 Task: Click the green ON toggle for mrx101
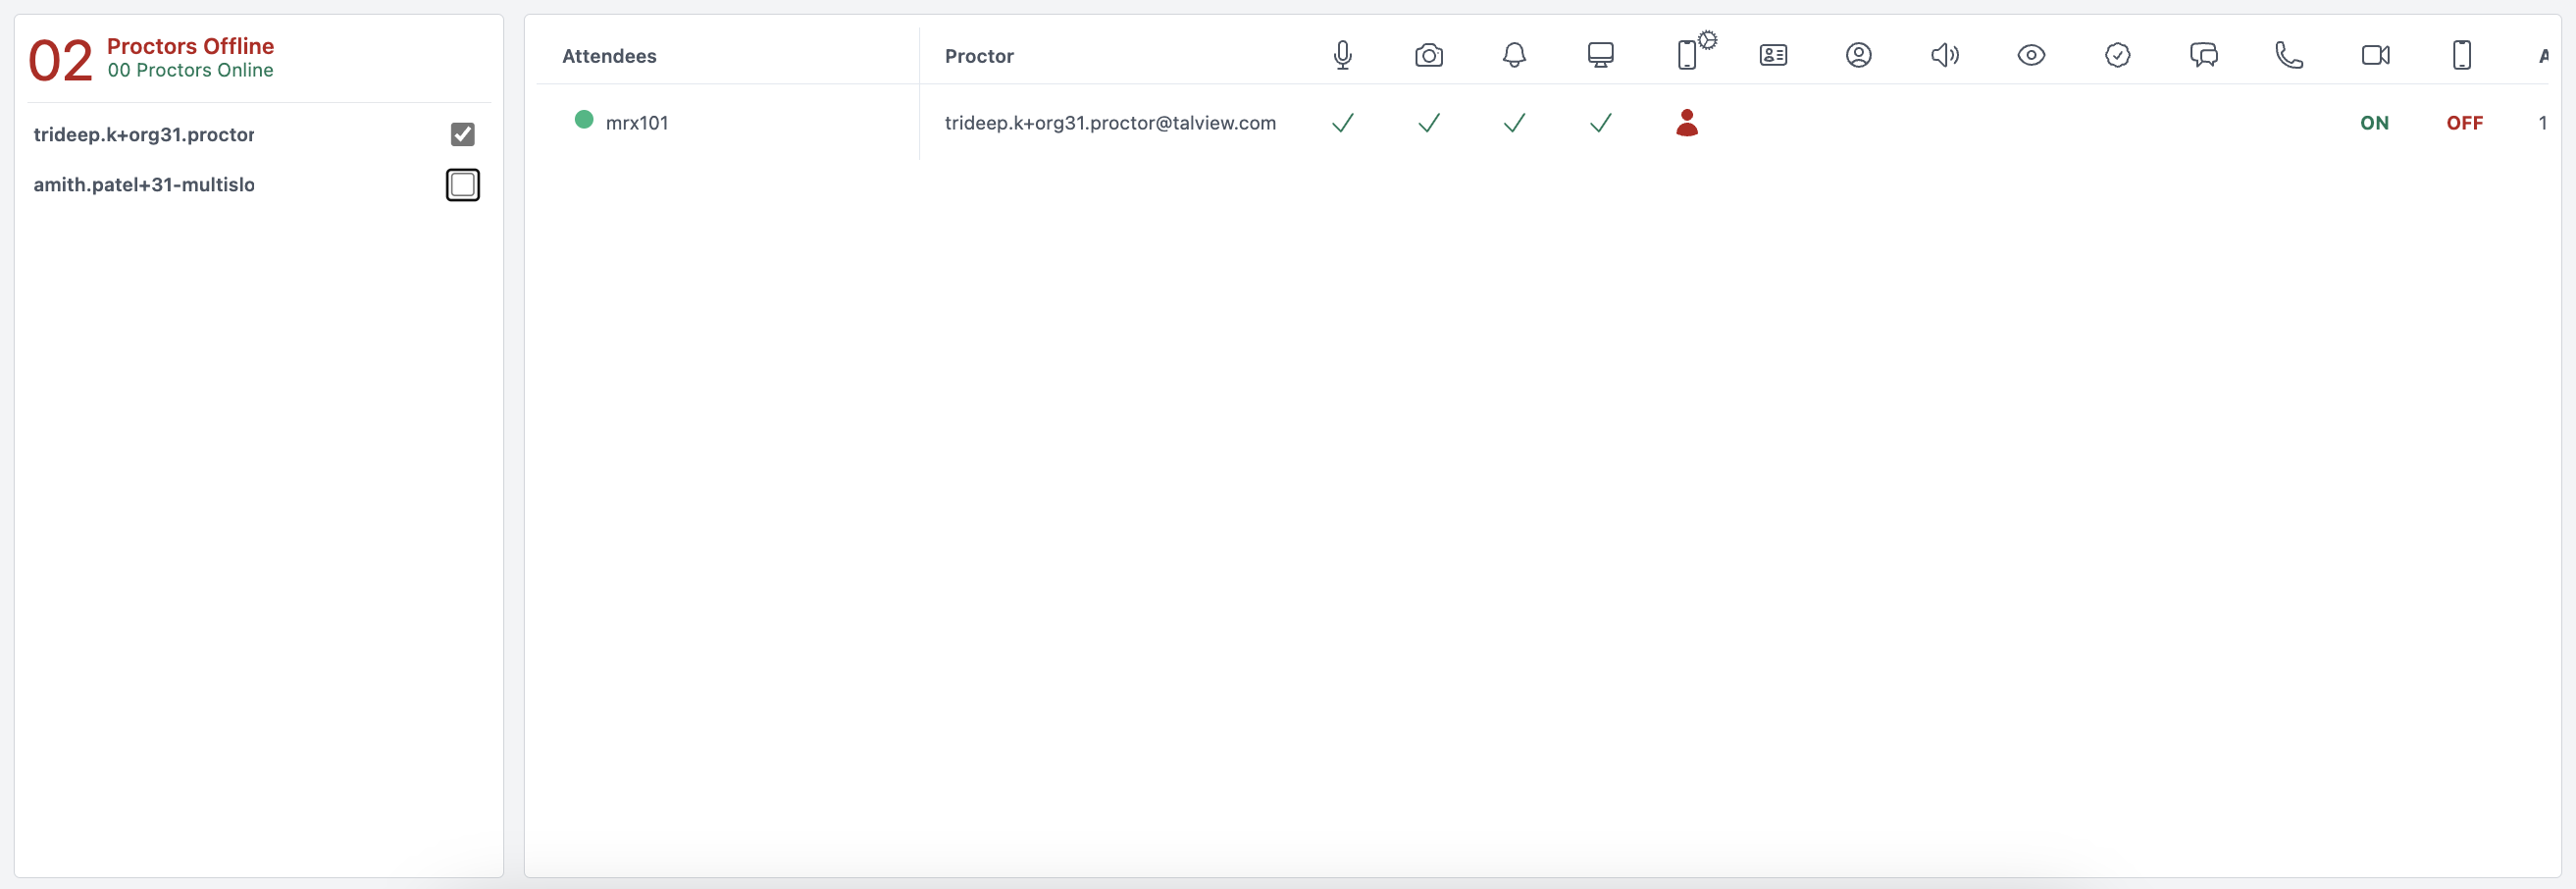[x=2376, y=122]
